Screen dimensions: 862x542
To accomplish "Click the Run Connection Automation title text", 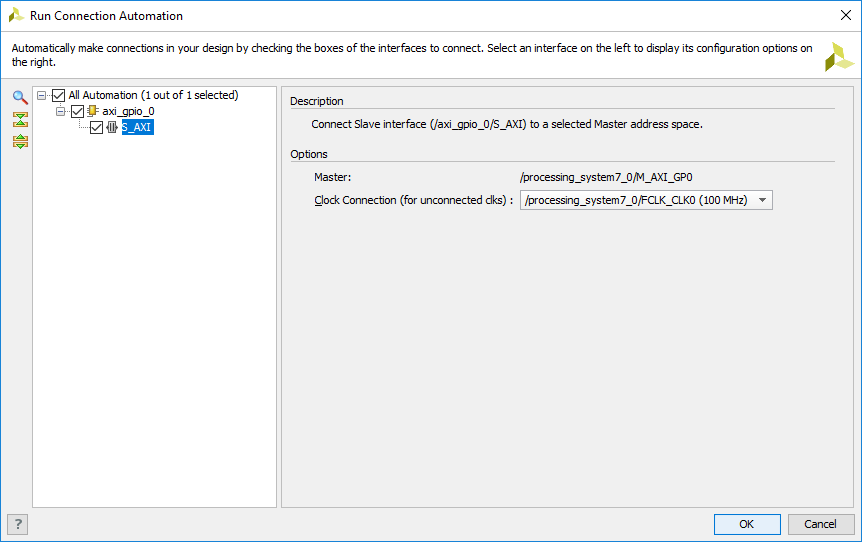I will pos(106,16).
